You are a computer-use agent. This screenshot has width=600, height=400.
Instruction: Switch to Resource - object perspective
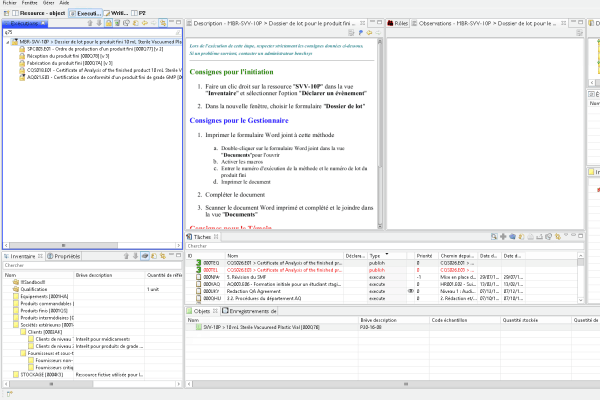pyautogui.click(x=39, y=13)
